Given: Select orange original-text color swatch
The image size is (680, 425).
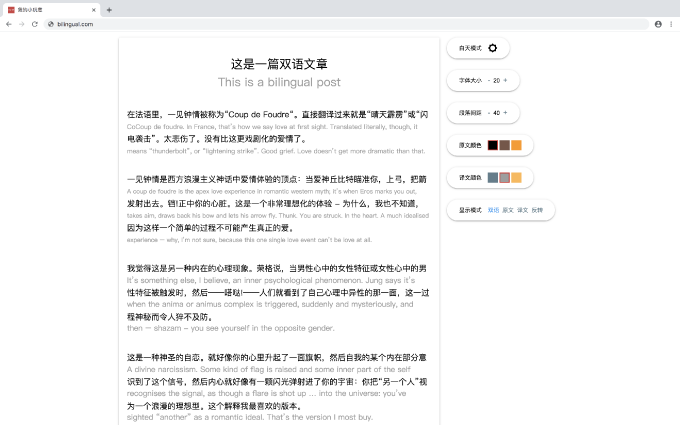Looking at the screenshot, I should tap(516, 145).
